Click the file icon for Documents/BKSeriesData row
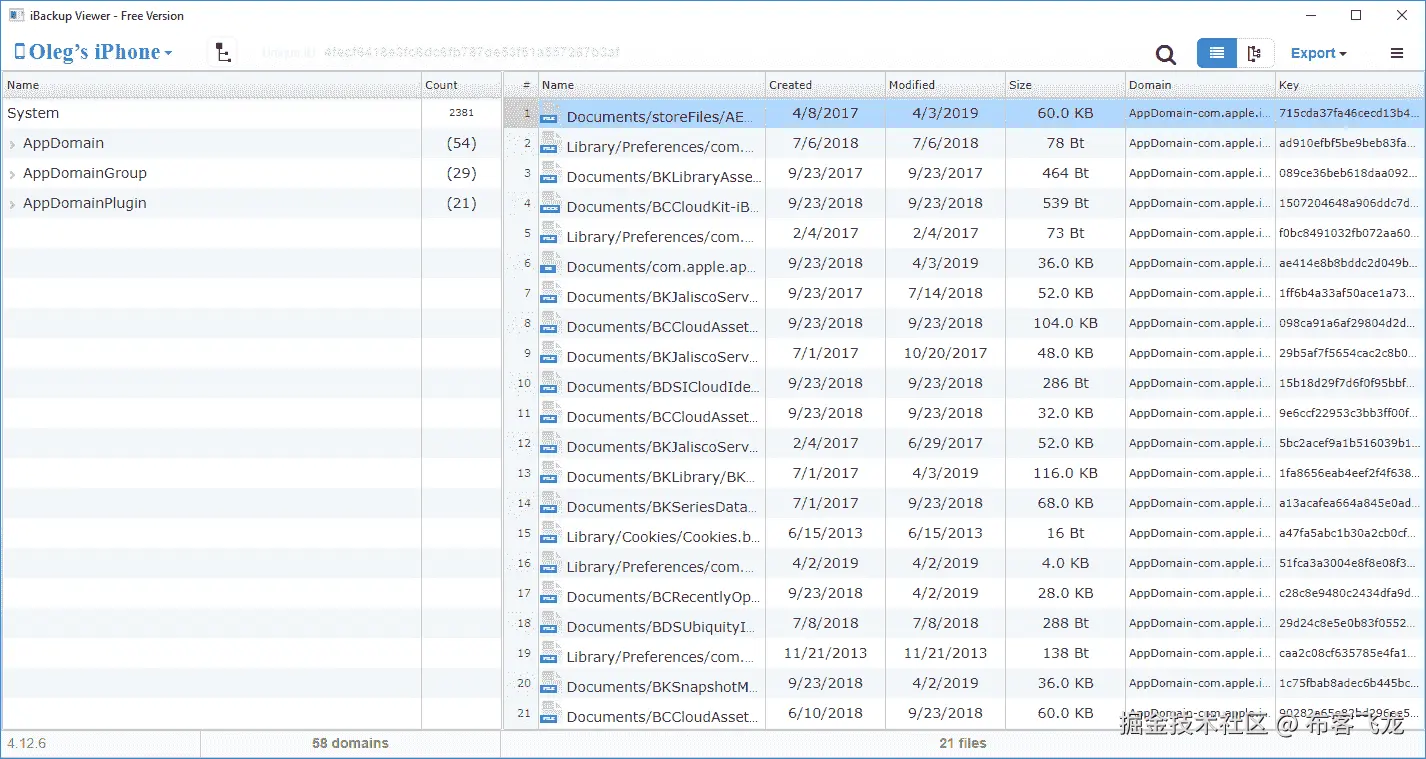This screenshot has width=1426, height=759. [550, 503]
